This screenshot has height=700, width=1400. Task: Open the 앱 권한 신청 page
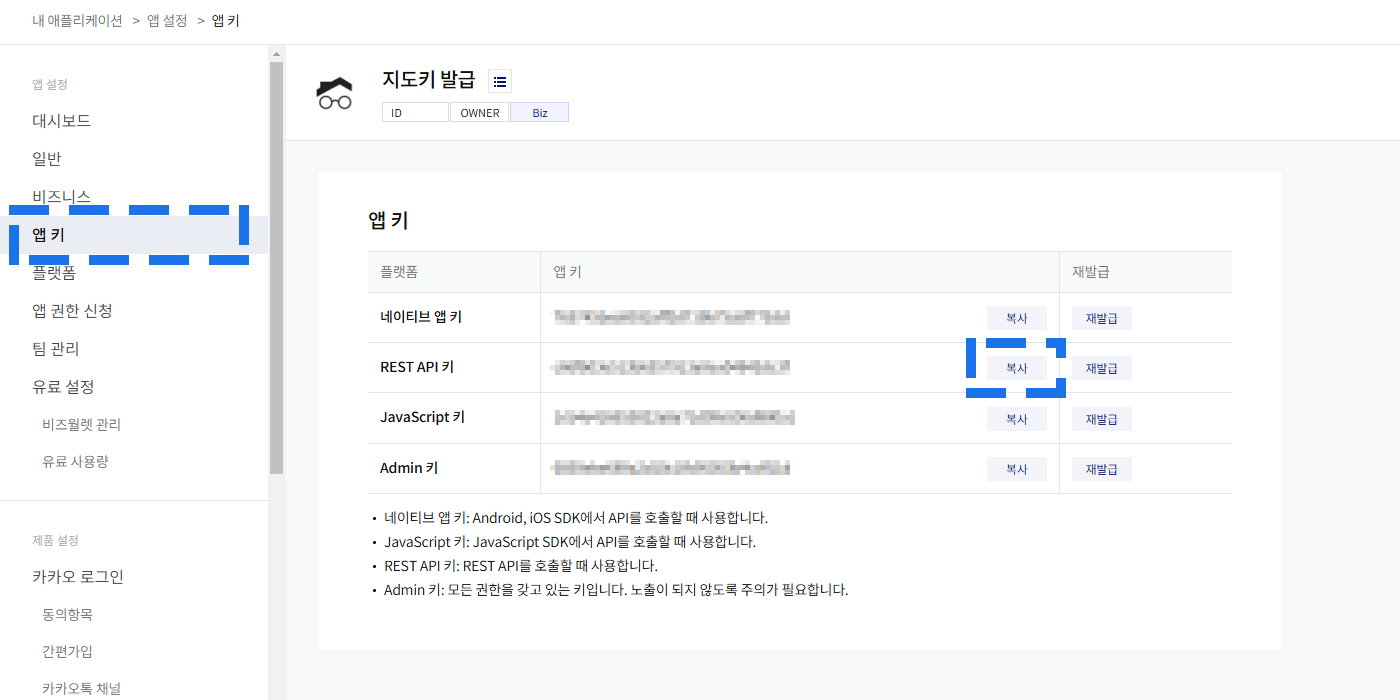pos(72,311)
